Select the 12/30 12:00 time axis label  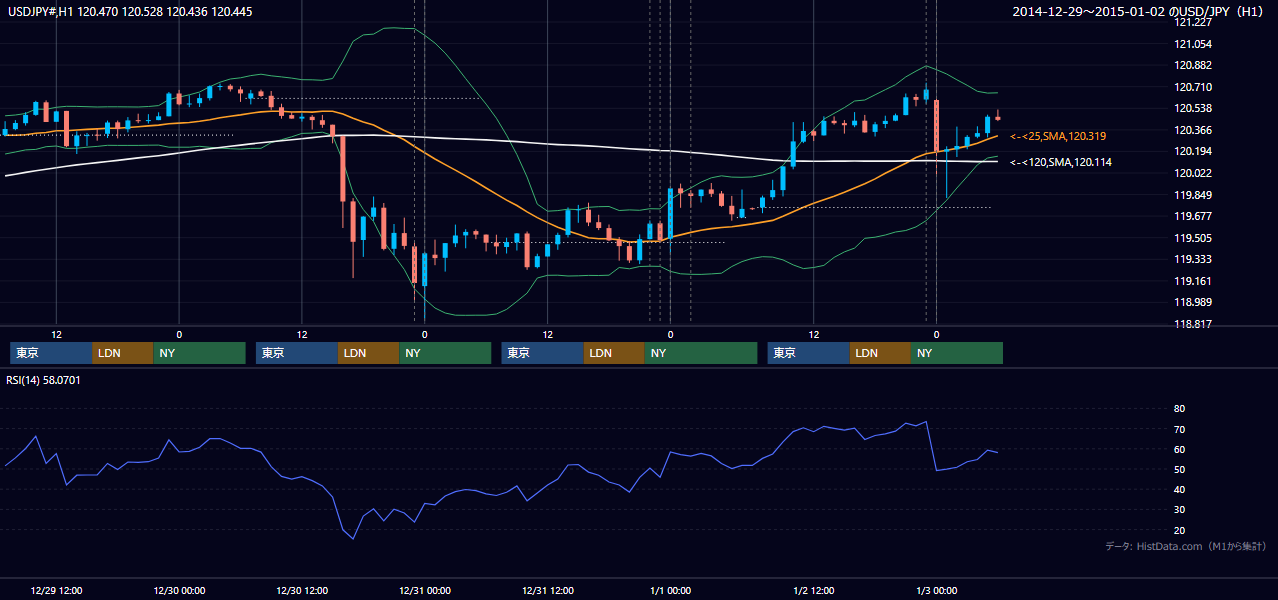tap(302, 590)
